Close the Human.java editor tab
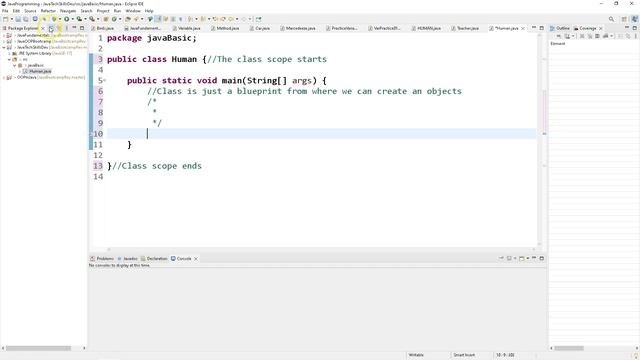This screenshot has width=640, height=360. (x=523, y=28)
